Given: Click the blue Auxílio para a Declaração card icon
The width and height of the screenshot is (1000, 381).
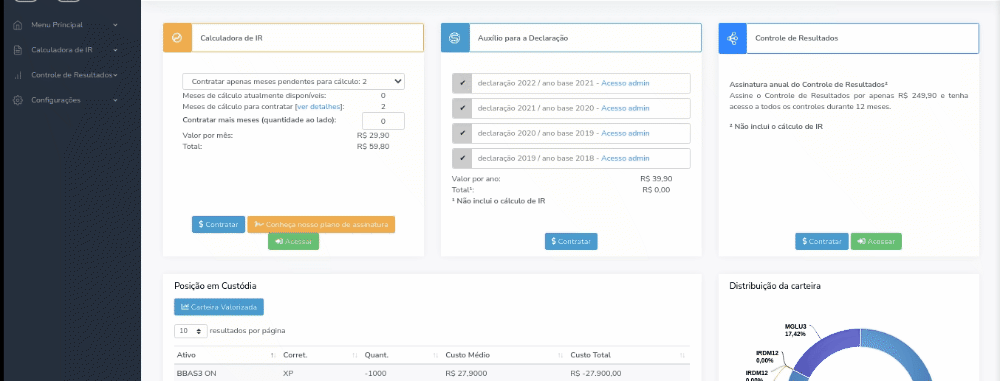Looking at the screenshot, I should click(x=455, y=38).
